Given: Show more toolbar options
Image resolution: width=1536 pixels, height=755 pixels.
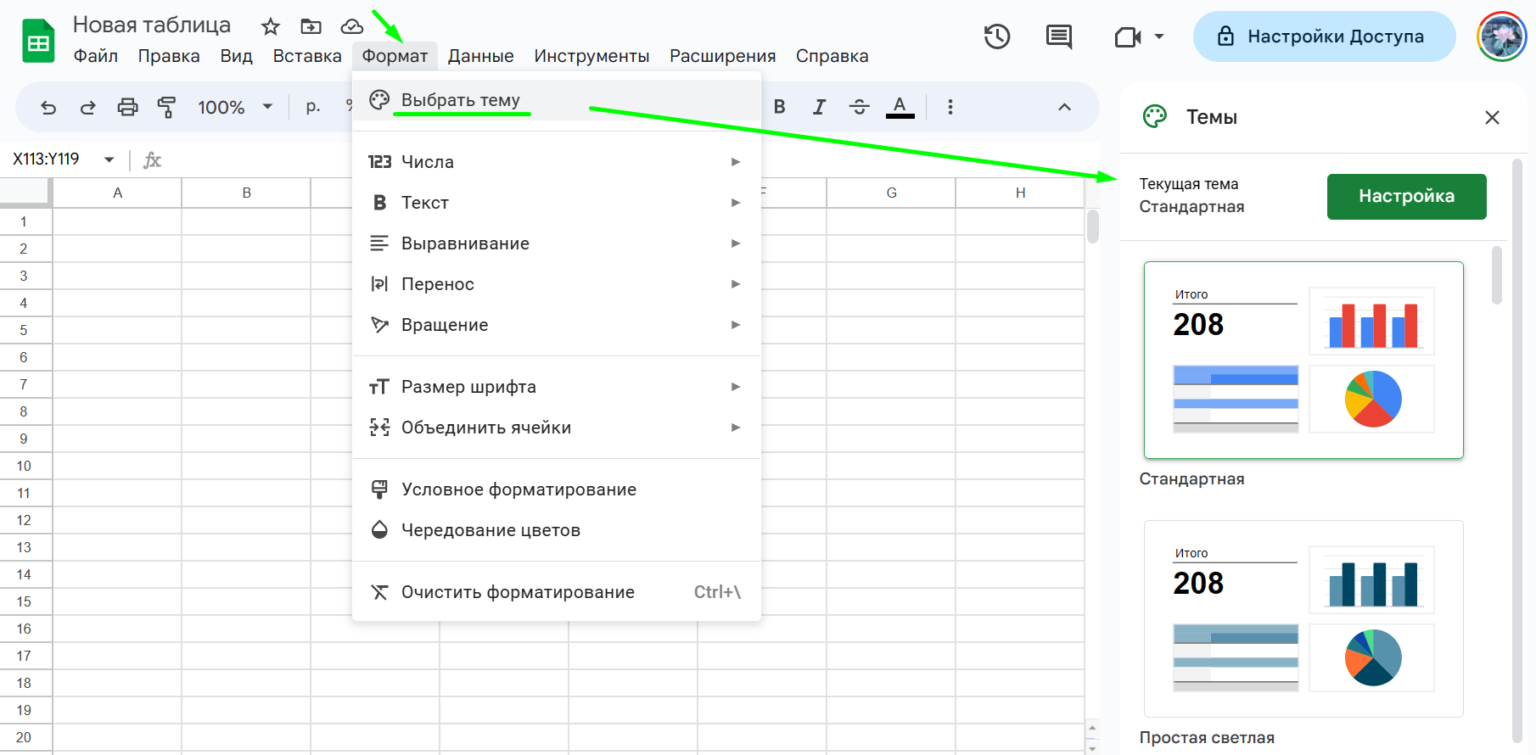Looking at the screenshot, I should [x=951, y=107].
